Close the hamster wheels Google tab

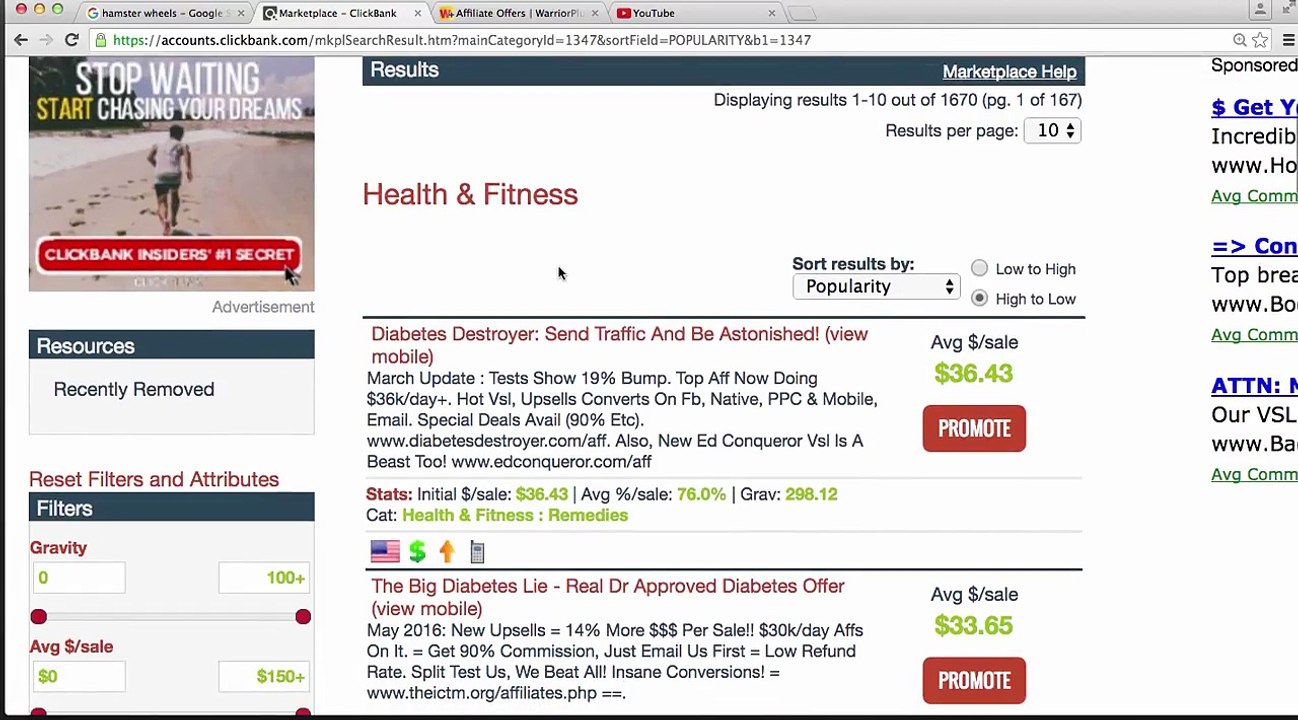241,13
